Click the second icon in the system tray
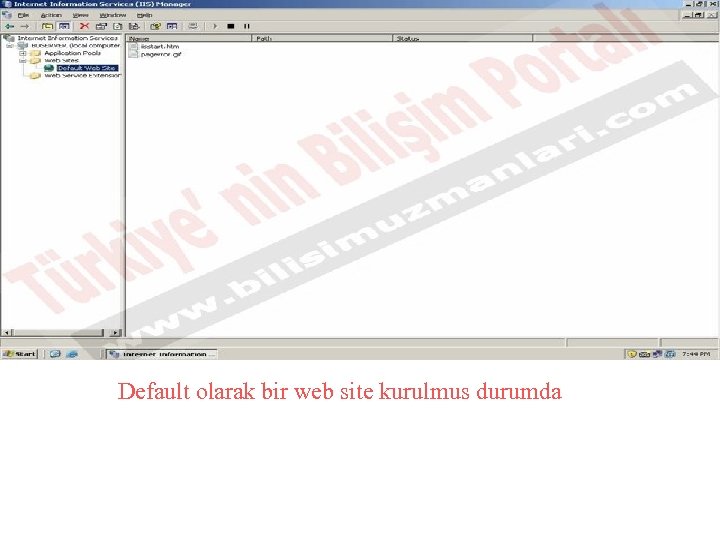Screen dimensions: 720x540 coord(644,354)
